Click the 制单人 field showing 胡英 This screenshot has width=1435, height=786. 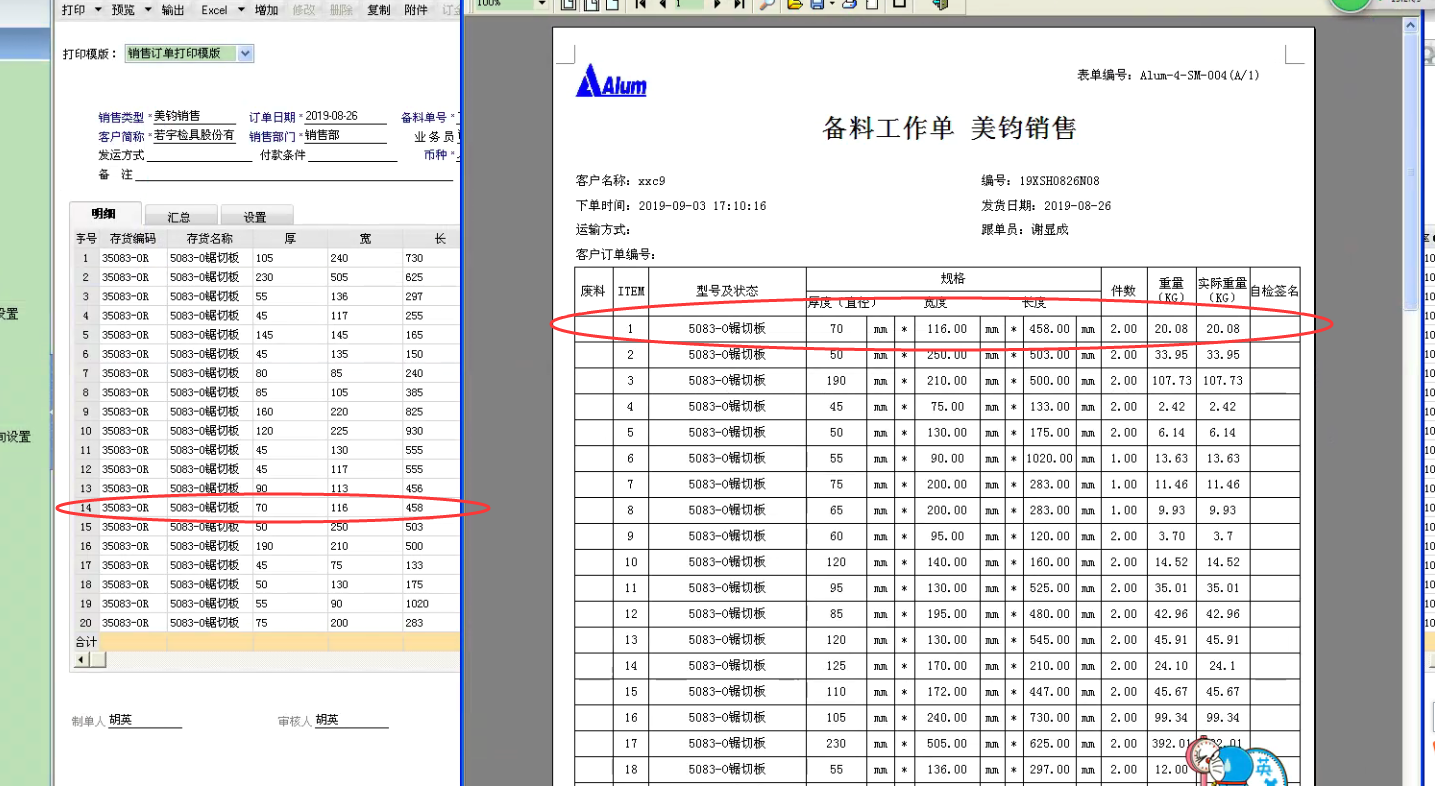(145, 720)
